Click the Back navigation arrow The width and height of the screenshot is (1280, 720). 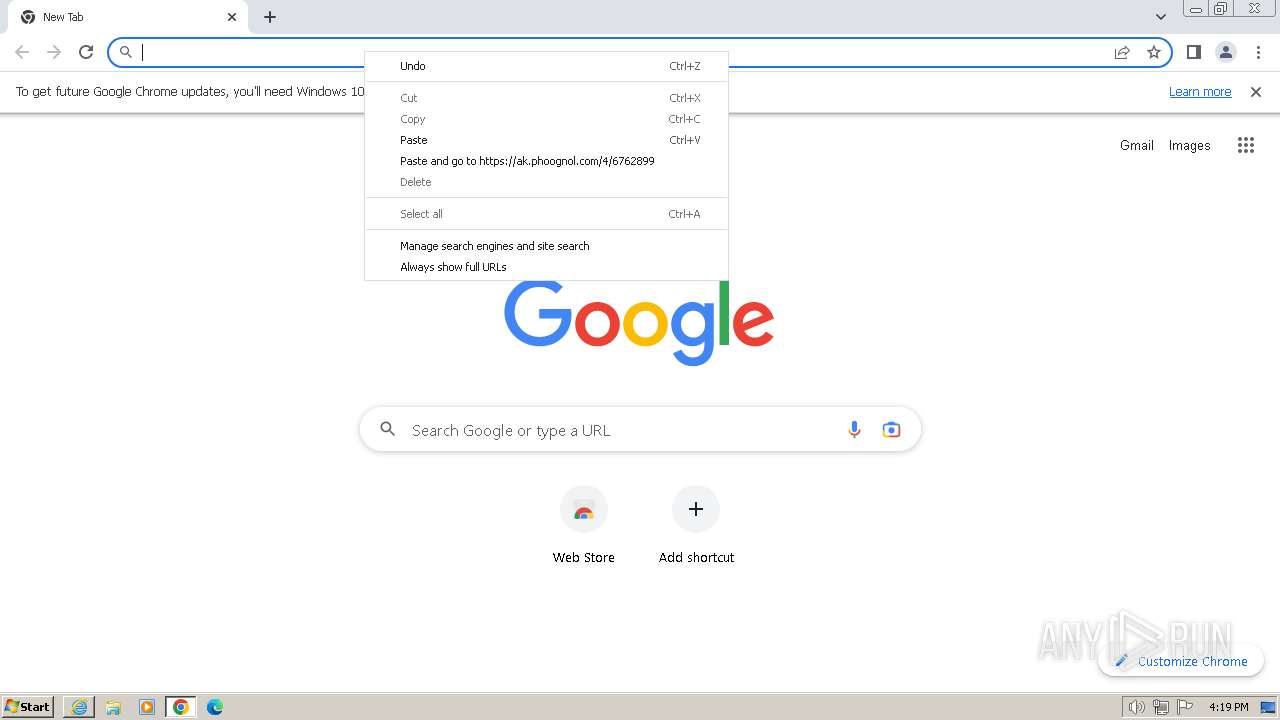[22, 52]
